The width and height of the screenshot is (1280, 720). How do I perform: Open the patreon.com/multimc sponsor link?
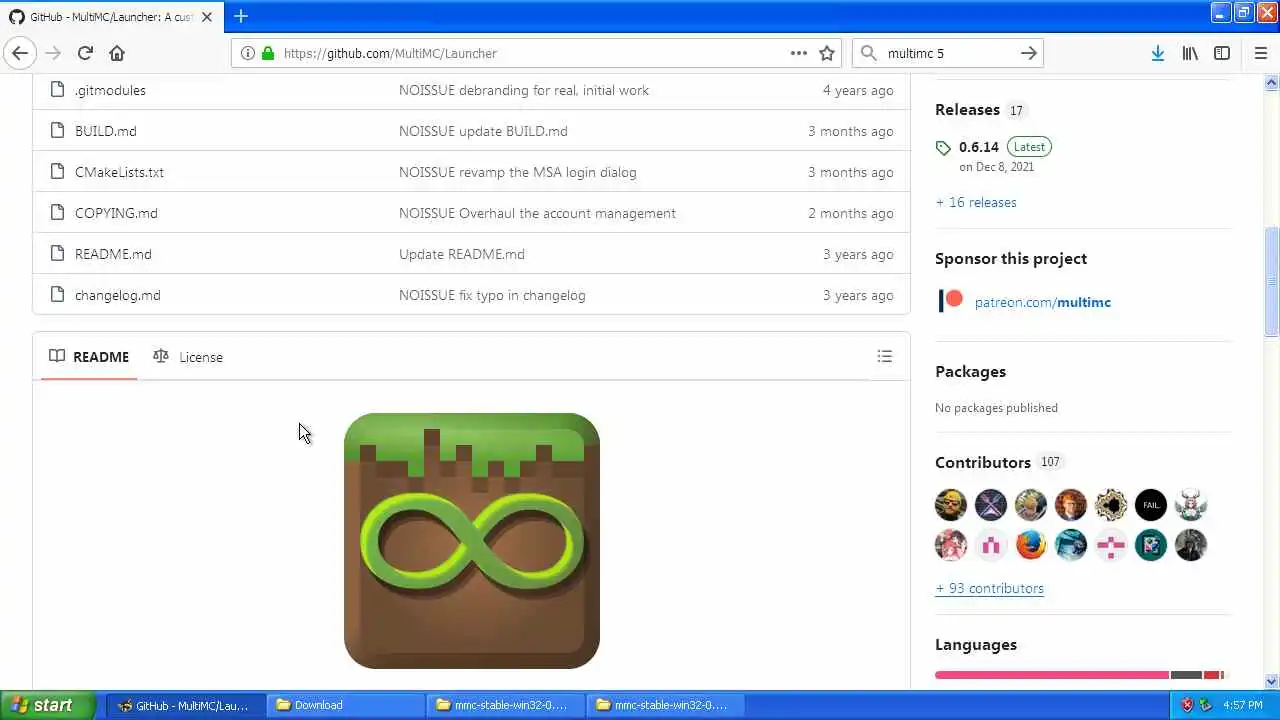pos(1043,302)
